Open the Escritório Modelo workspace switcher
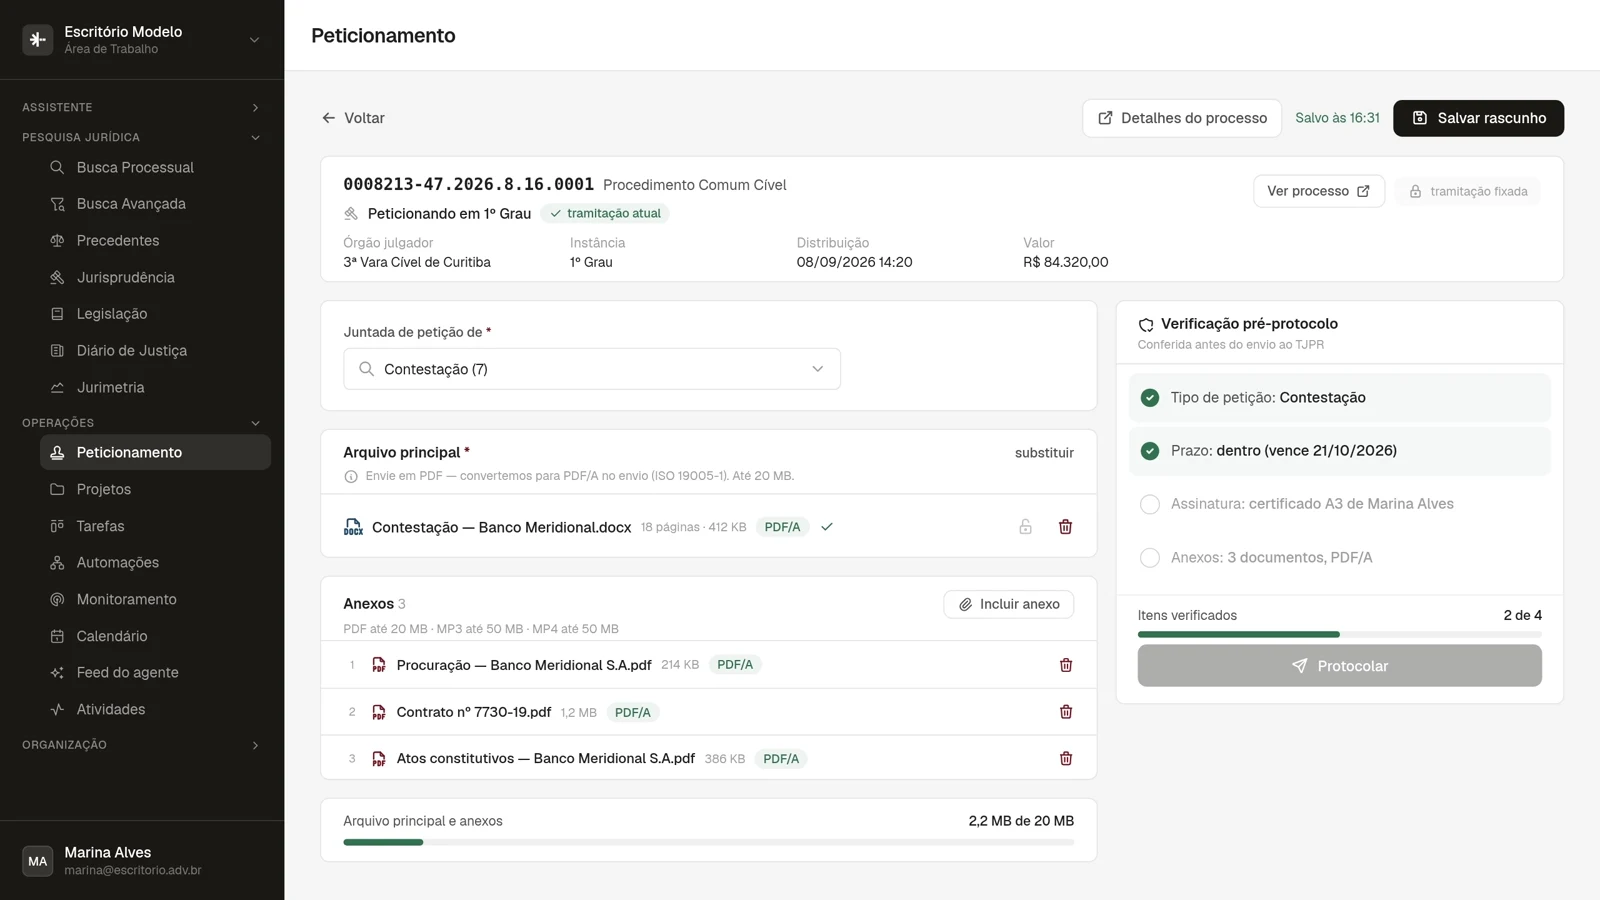This screenshot has width=1600, height=900. 142,40
